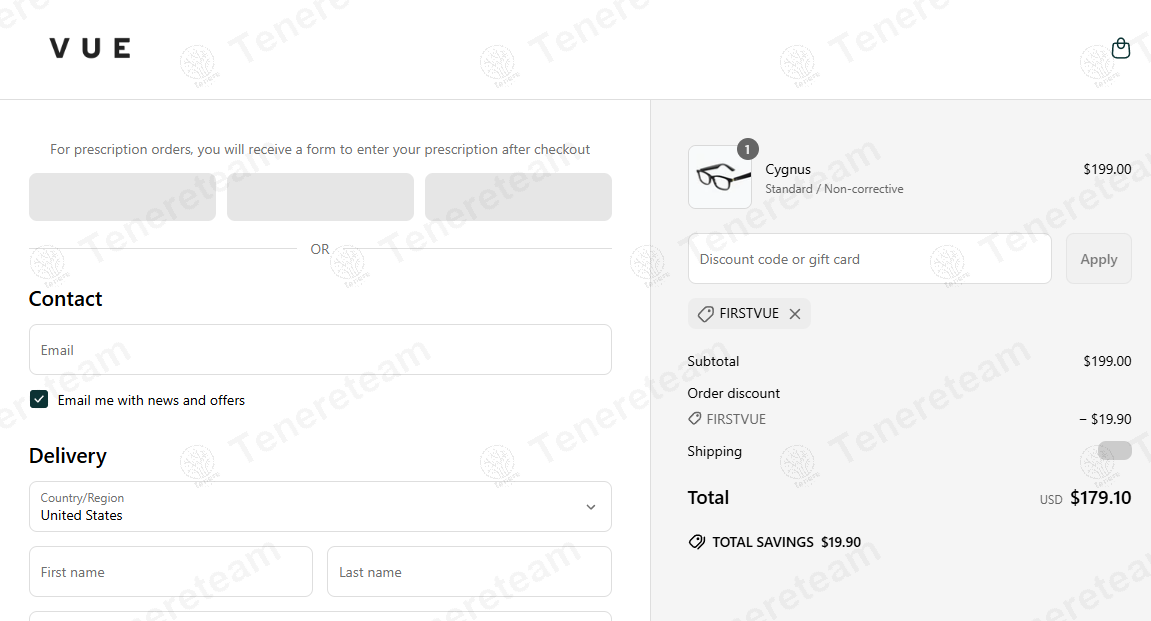Image resolution: width=1151 pixels, height=621 pixels.
Task: Focus the Email input field
Action: click(x=320, y=350)
